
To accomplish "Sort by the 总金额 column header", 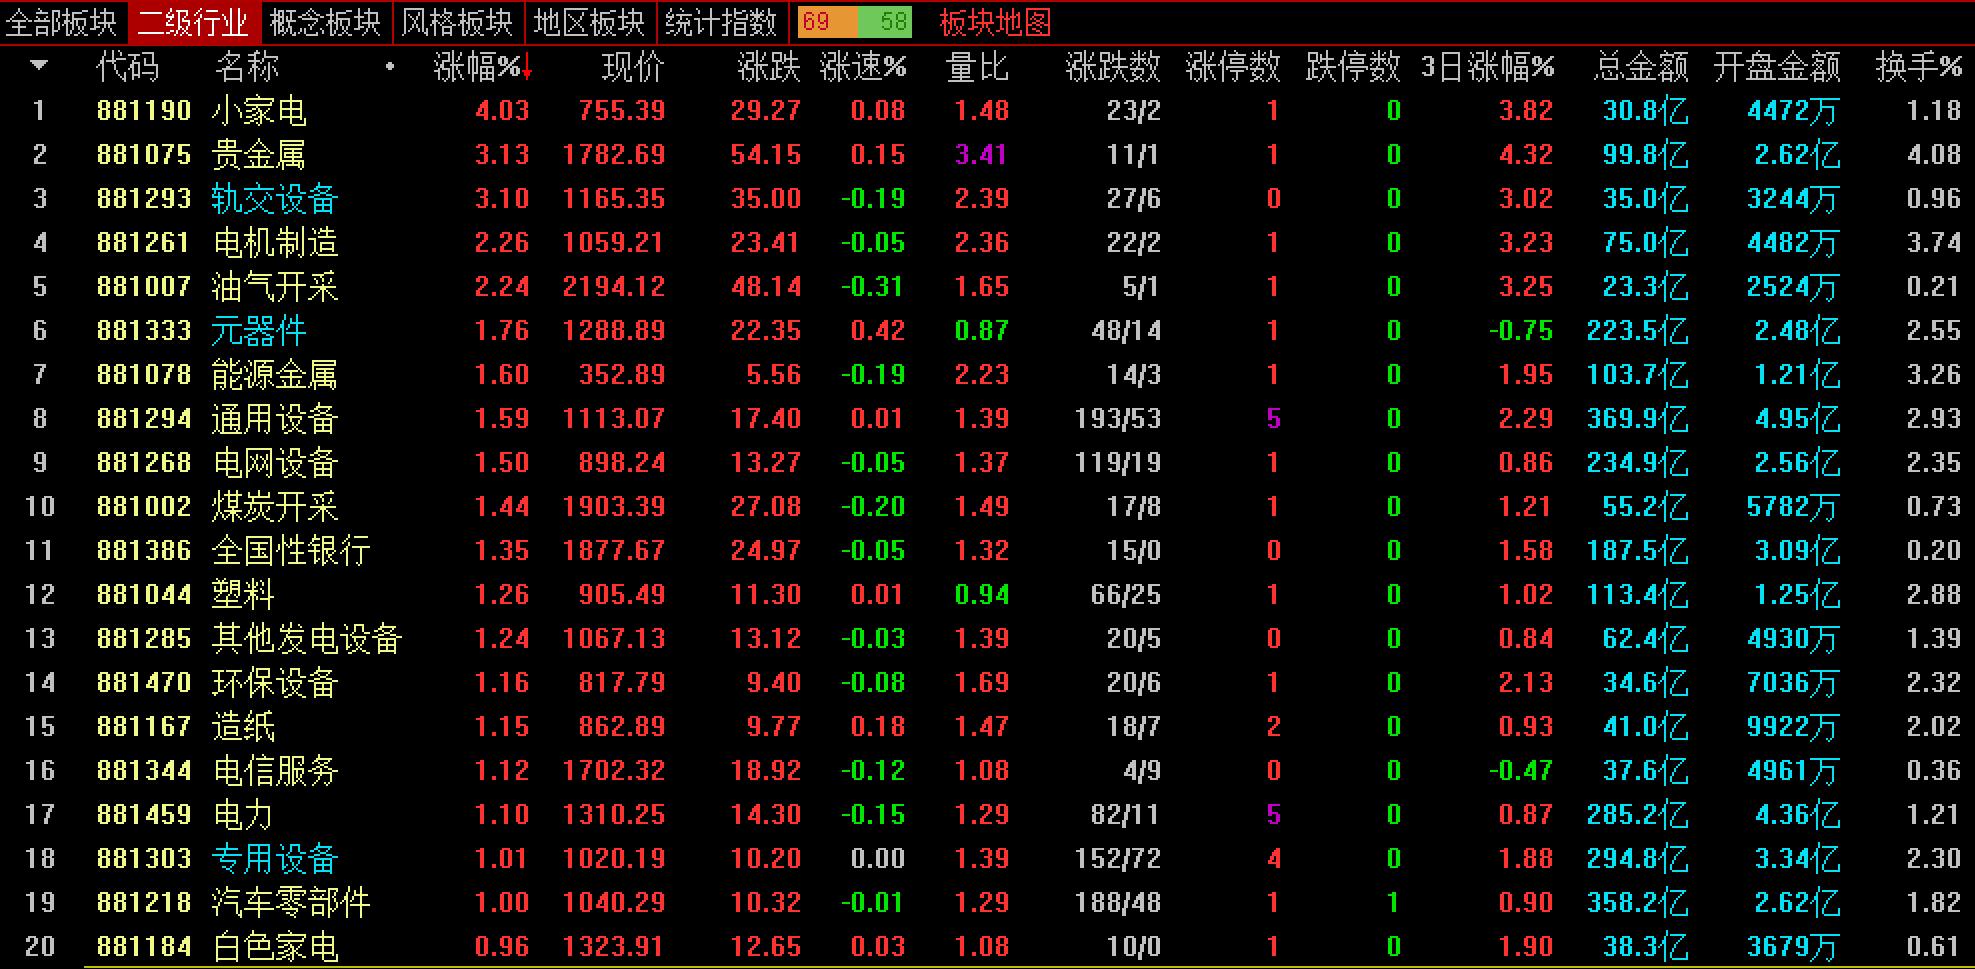I will (x=1641, y=67).
